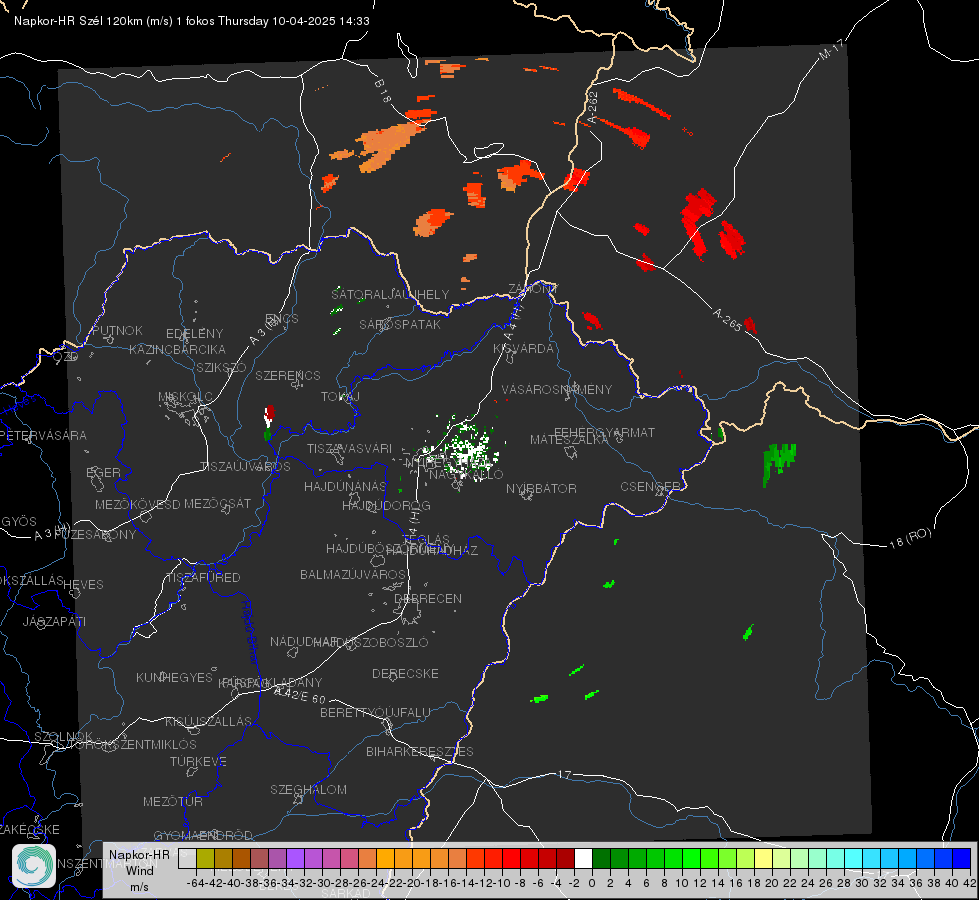Click the MEZŐTÚR label

(x=172, y=801)
